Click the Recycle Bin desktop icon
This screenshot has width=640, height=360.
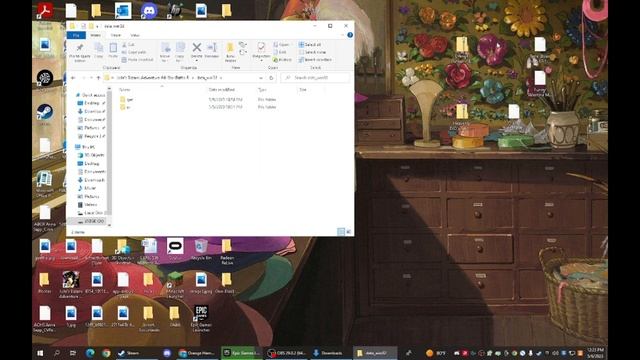tap(200, 250)
